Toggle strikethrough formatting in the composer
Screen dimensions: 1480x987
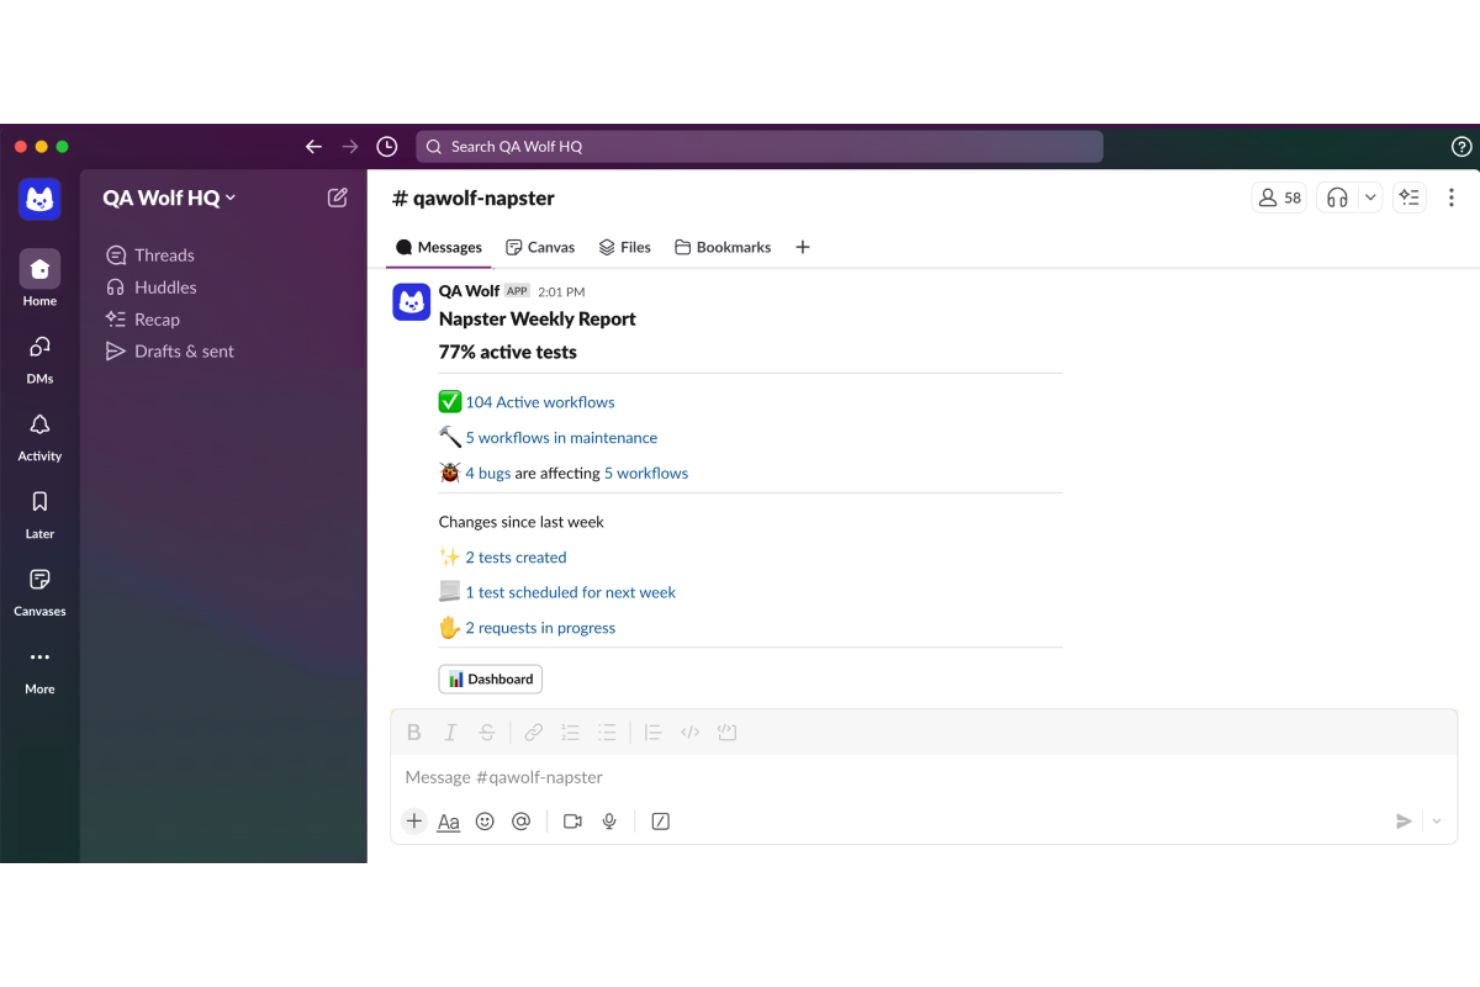[487, 732]
